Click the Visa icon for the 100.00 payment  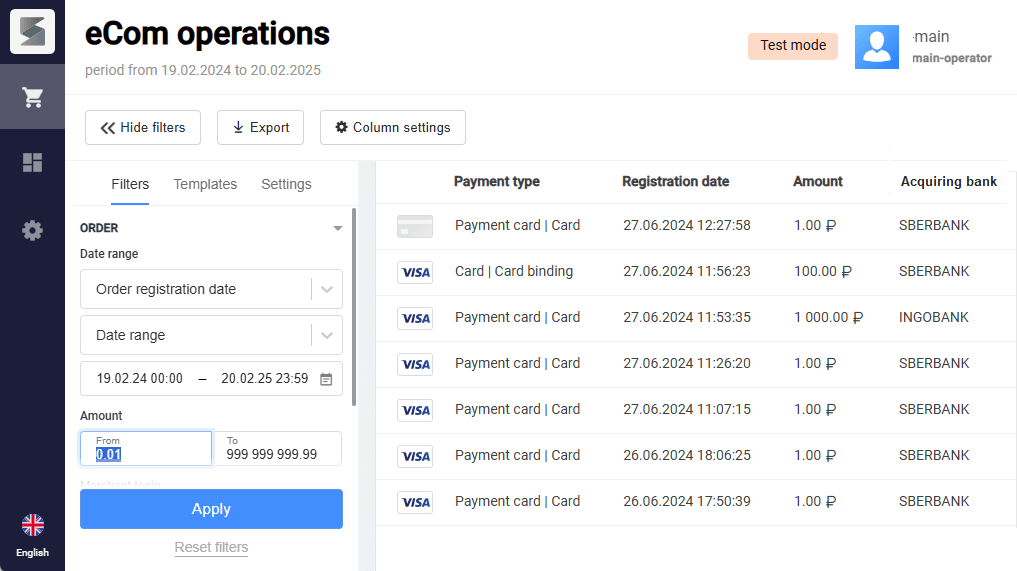click(415, 272)
